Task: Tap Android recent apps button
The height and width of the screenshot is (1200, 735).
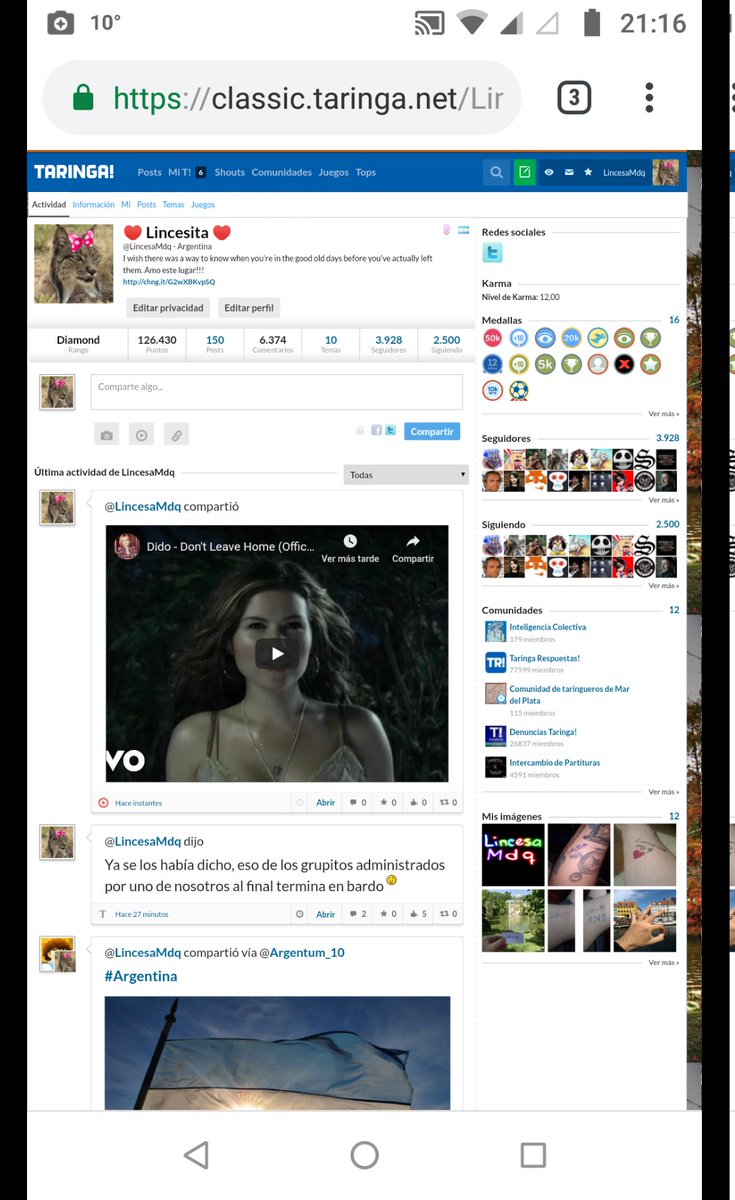Action: (533, 1155)
